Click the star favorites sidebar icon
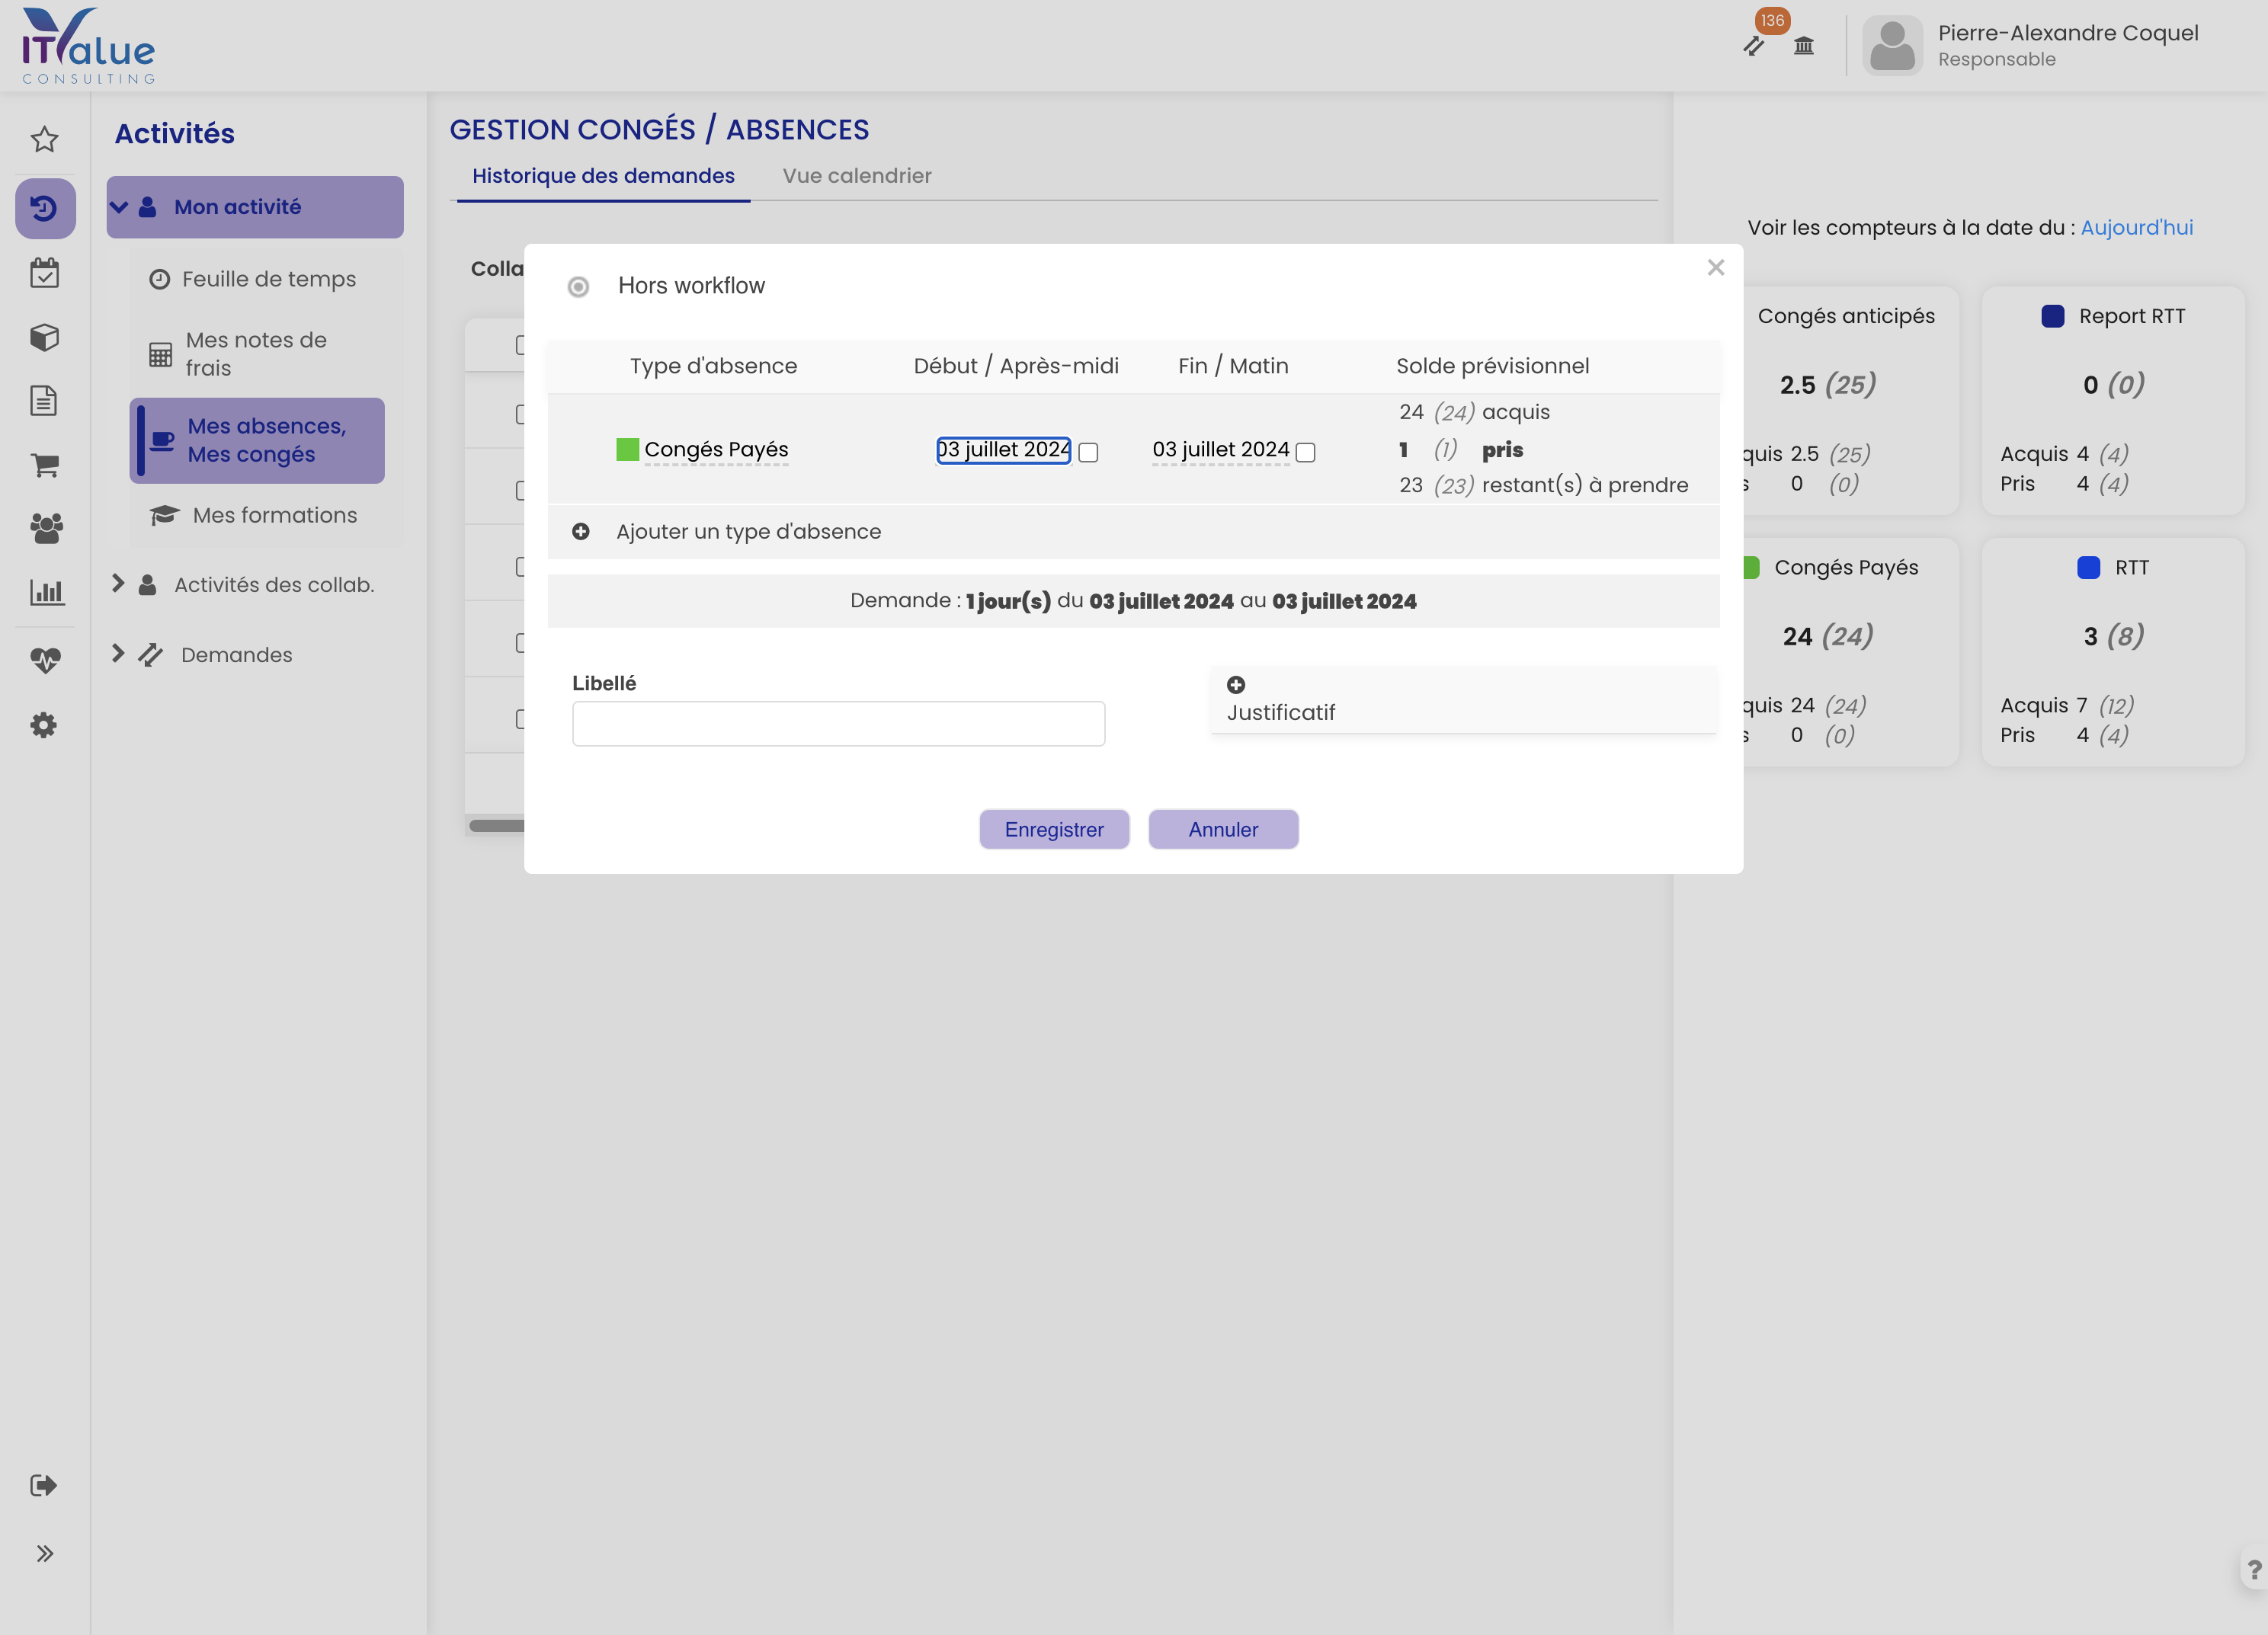 pyautogui.click(x=44, y=139)
